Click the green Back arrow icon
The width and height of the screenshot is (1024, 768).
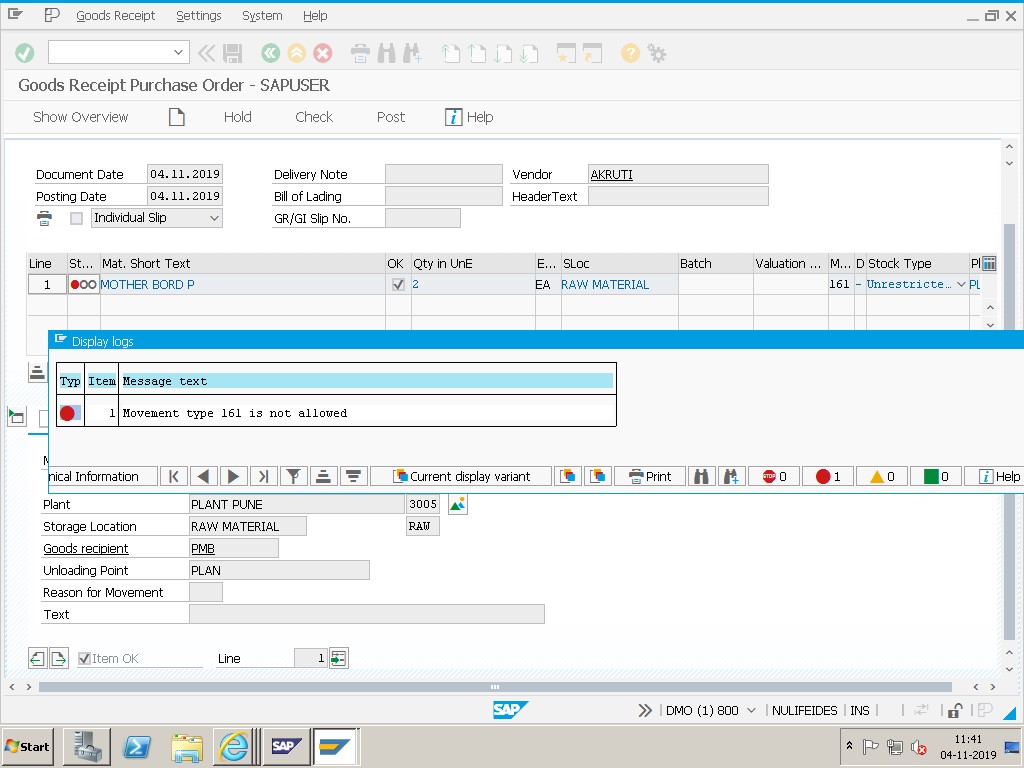(270, 53)
